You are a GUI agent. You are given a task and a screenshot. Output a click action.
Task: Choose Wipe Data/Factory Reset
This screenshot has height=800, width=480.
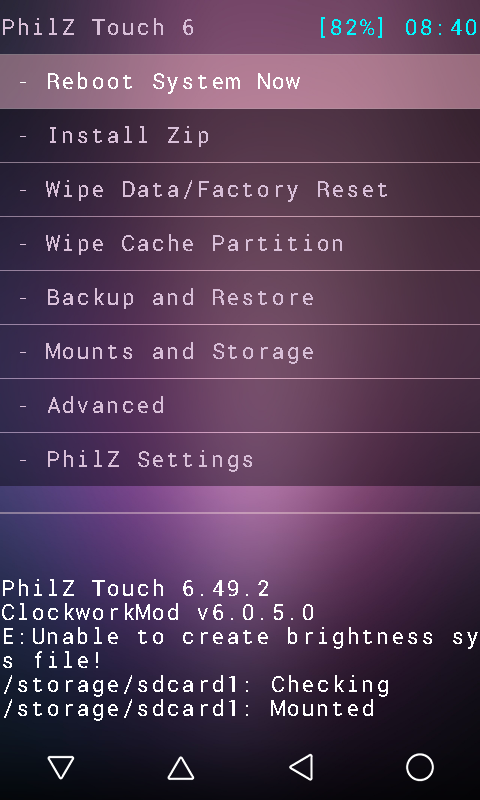coord(240,190)
